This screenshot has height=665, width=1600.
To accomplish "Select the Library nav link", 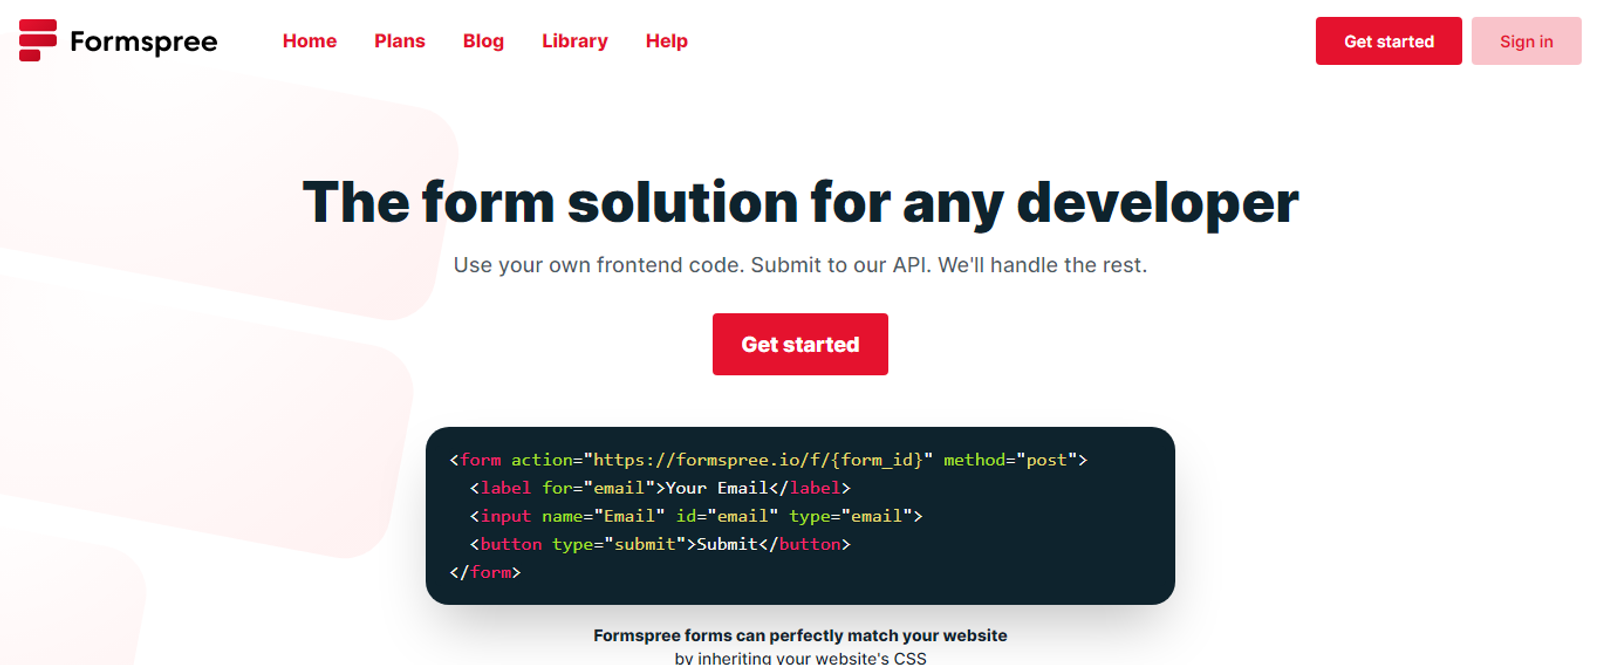I will (574, 41).
